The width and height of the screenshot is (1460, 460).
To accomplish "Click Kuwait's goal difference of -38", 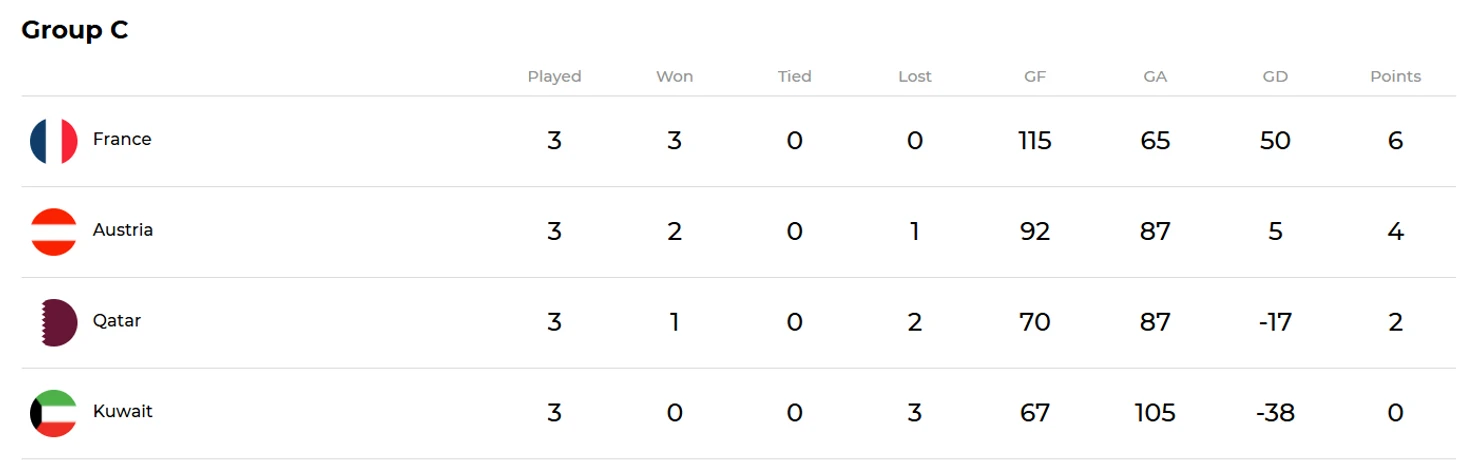I will click(x=1275, y=413).
